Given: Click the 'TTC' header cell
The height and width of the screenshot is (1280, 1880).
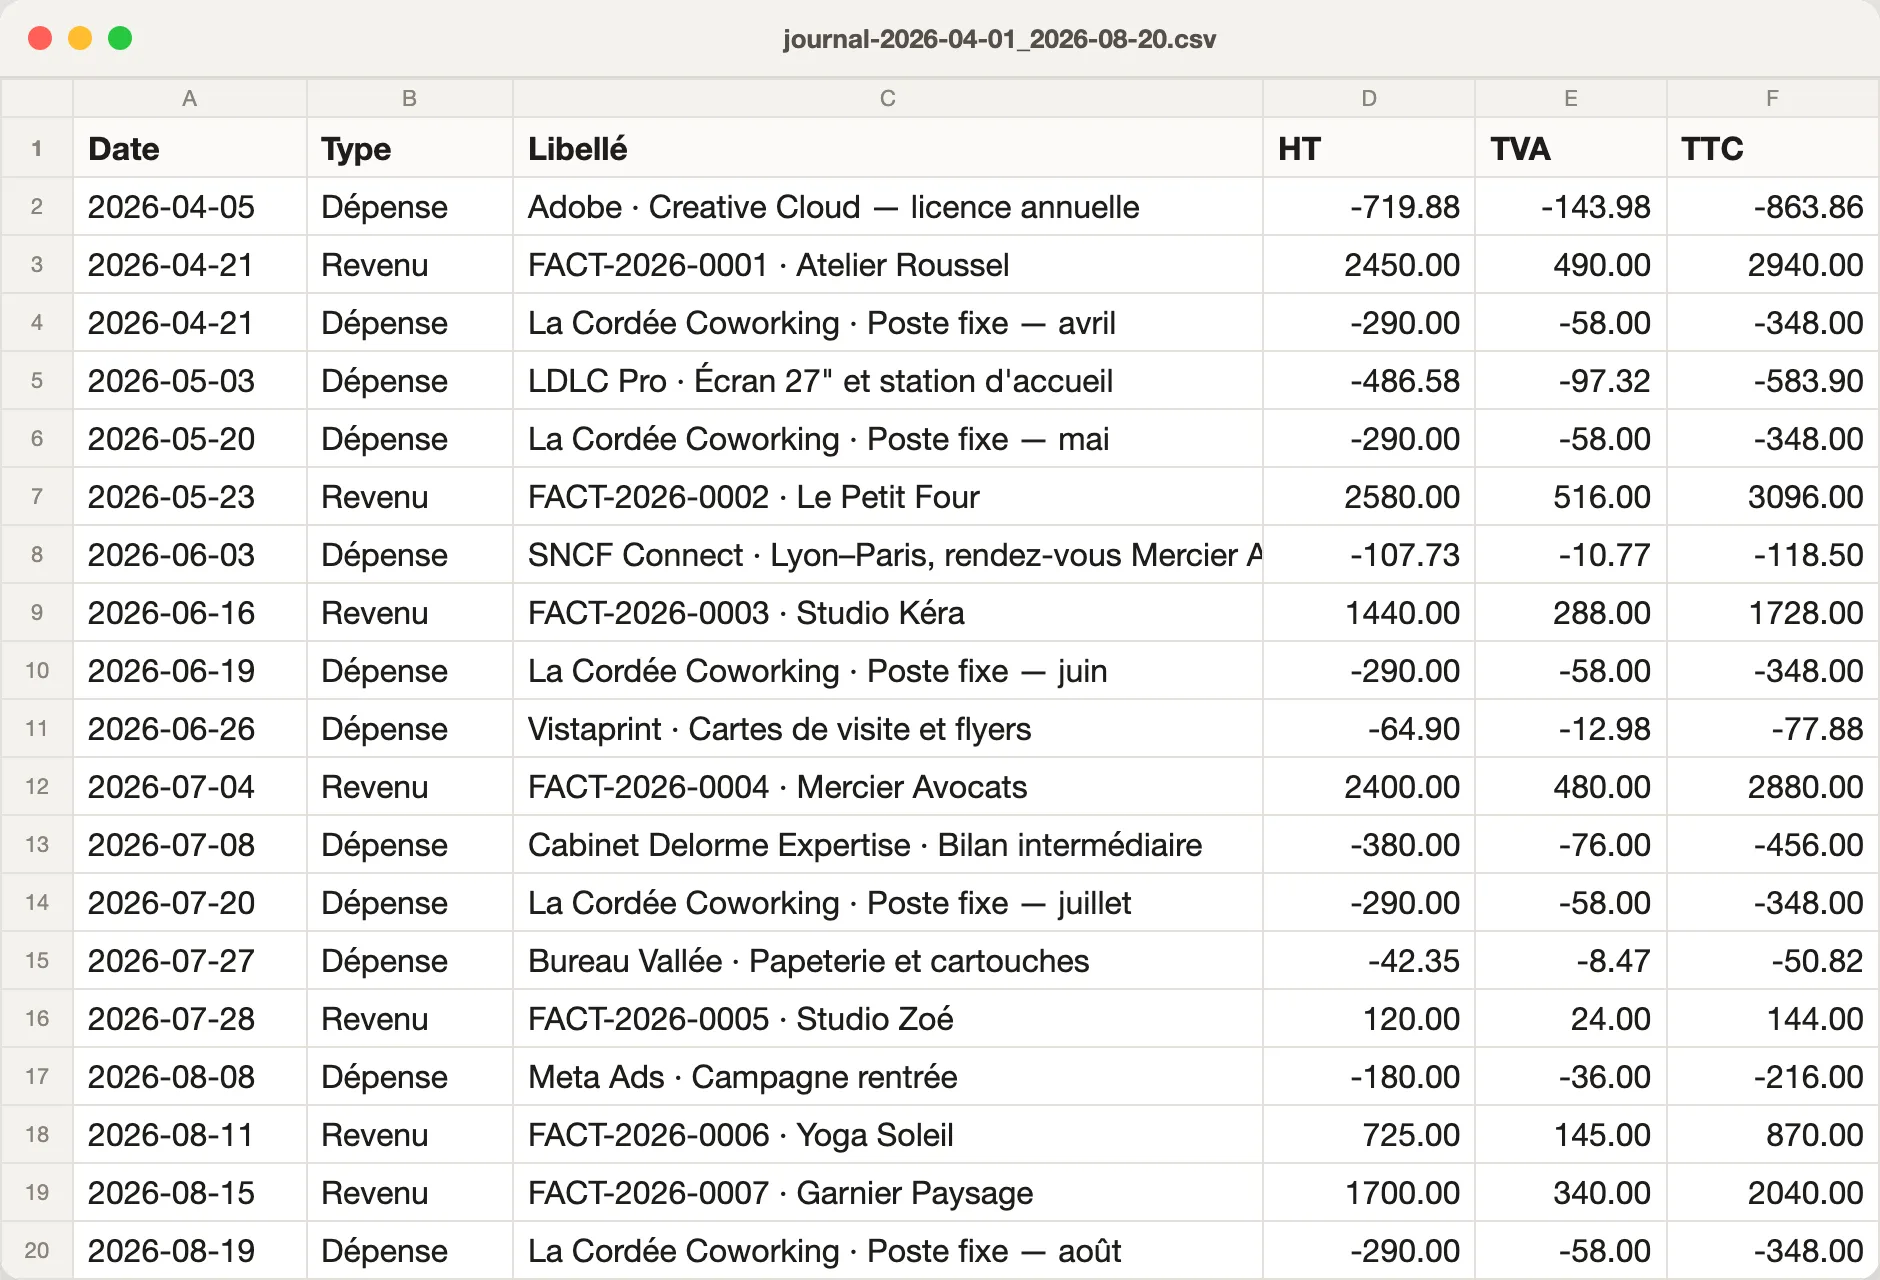Looking at the screenshot, I should click(x=1773, y=149).
